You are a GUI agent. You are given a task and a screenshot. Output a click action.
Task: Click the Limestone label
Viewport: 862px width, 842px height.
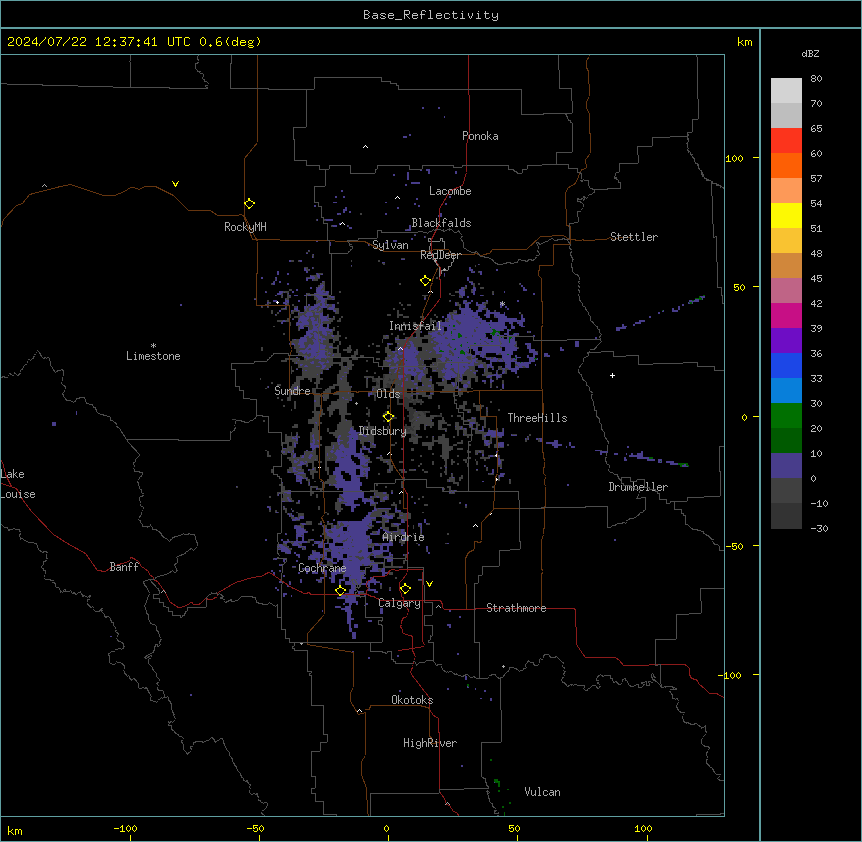[153, 356]
